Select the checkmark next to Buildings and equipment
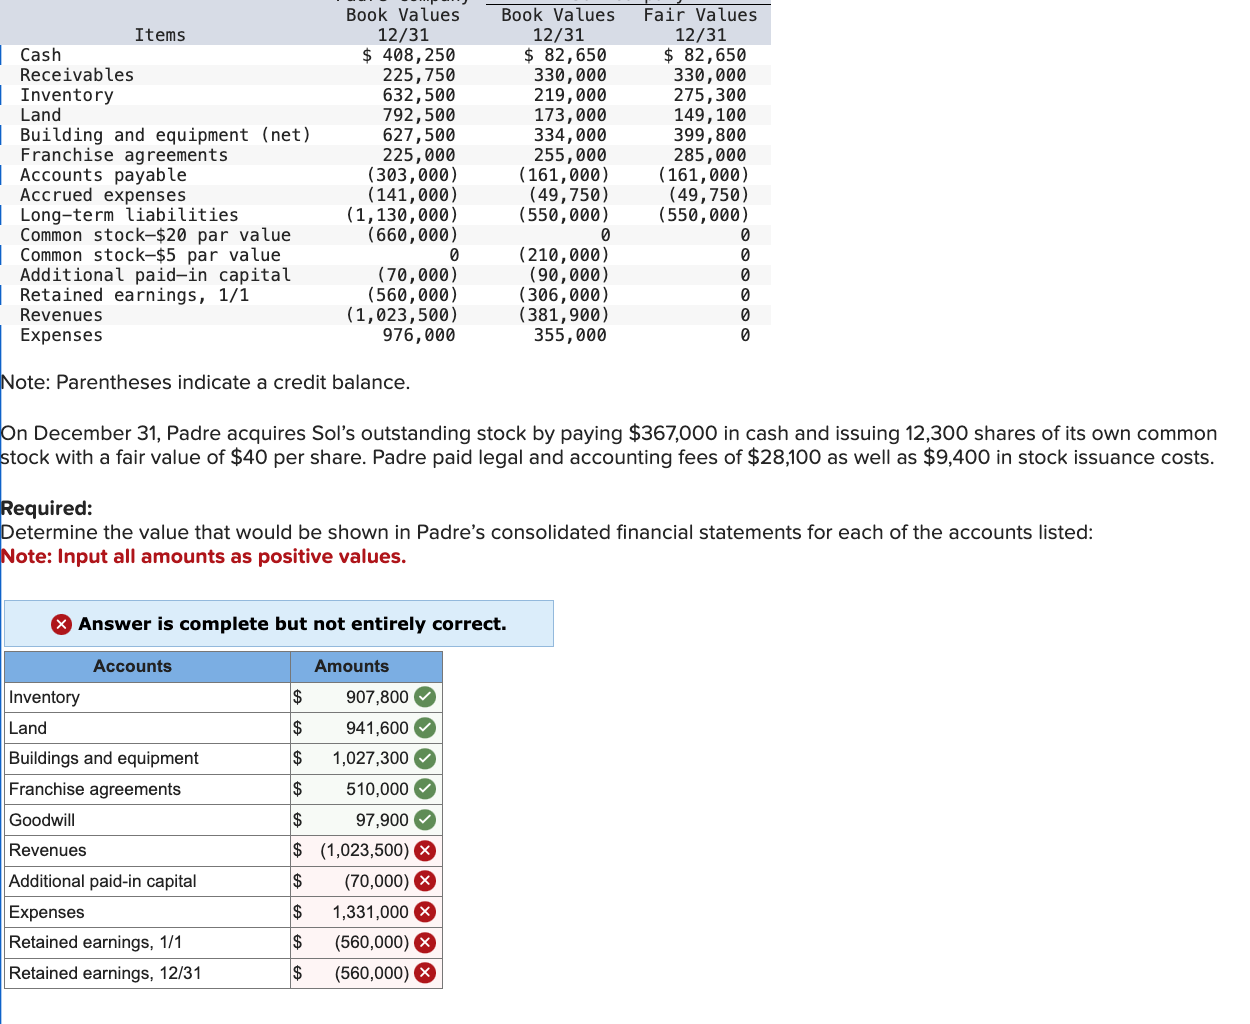The width and height of the screenshot is (1250, 1024). (x=424, y=758)
